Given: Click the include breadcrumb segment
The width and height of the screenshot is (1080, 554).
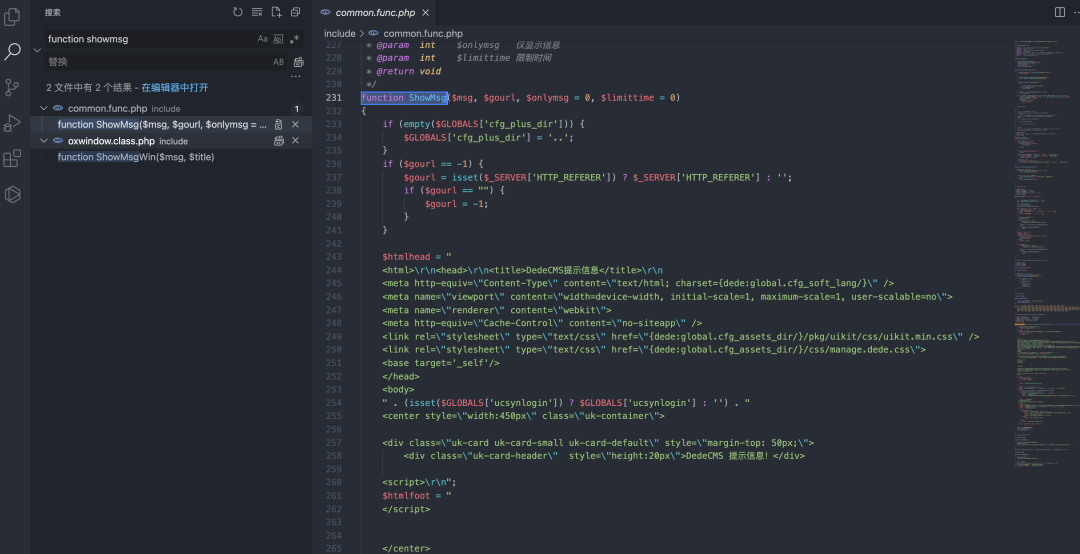Looking at the screenshot, I should (340, 33).
